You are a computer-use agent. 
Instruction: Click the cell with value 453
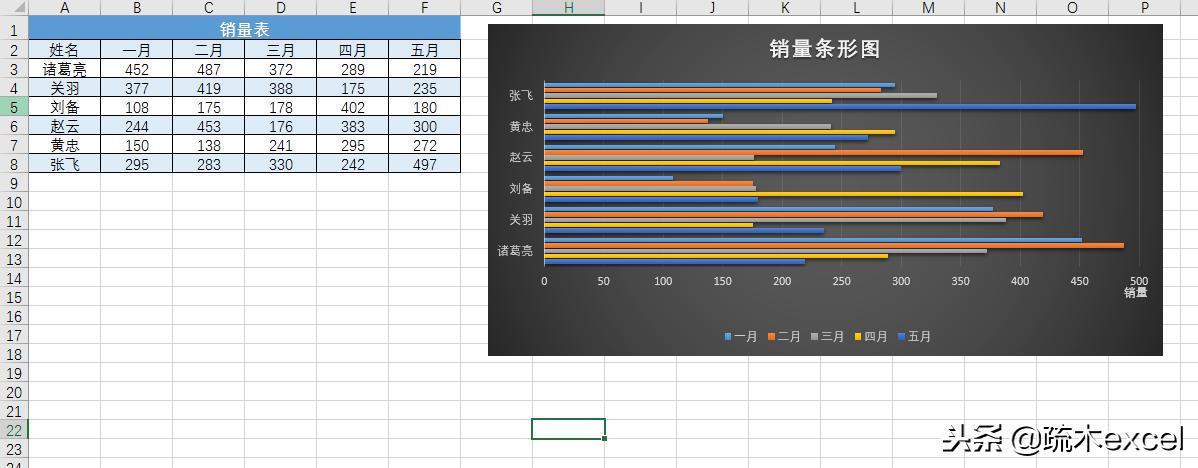pos(209,126)
